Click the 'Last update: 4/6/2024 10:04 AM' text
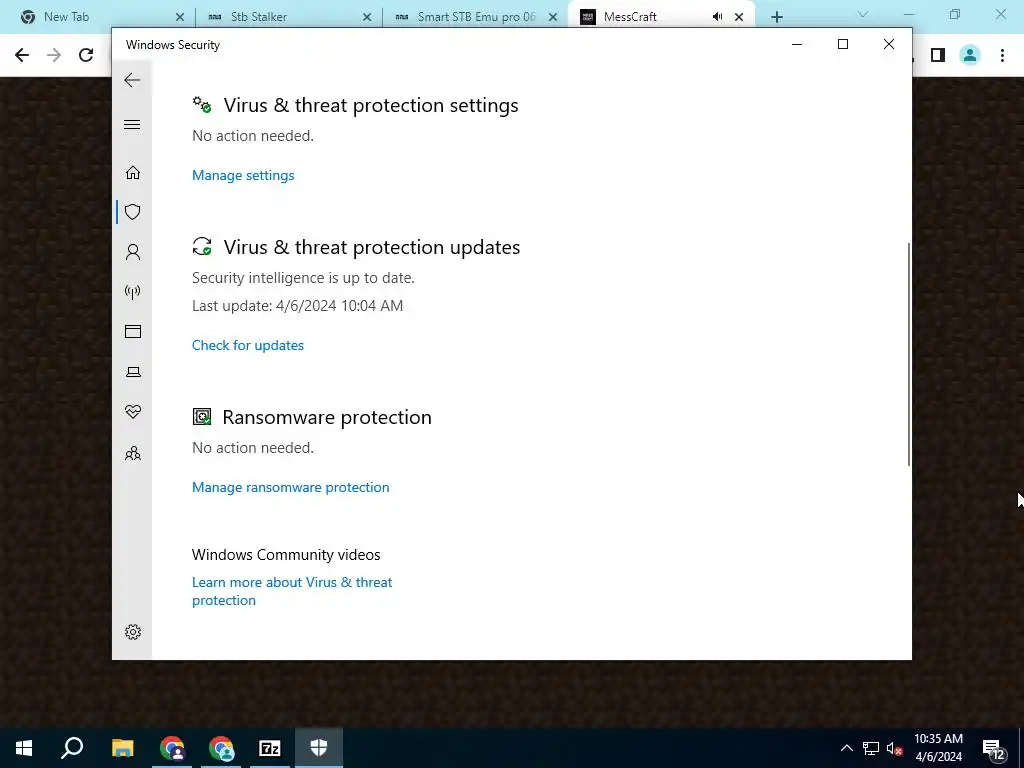 tap(297, 306)
